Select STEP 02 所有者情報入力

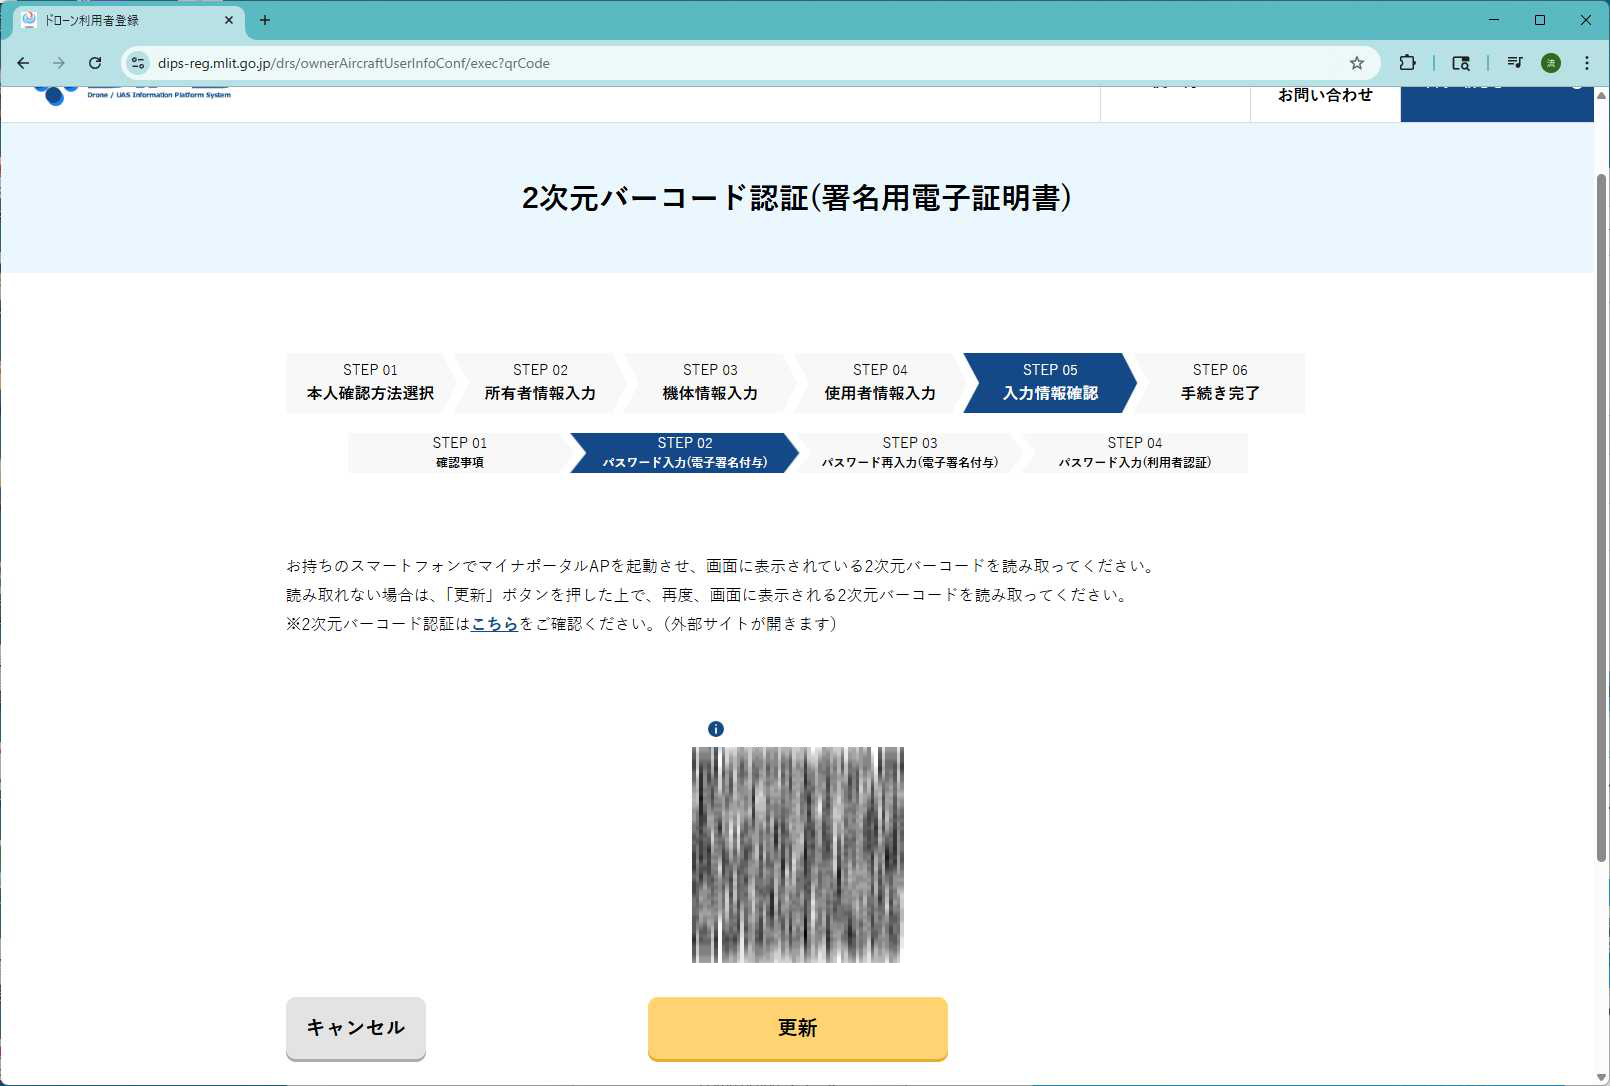pos(541,383)
